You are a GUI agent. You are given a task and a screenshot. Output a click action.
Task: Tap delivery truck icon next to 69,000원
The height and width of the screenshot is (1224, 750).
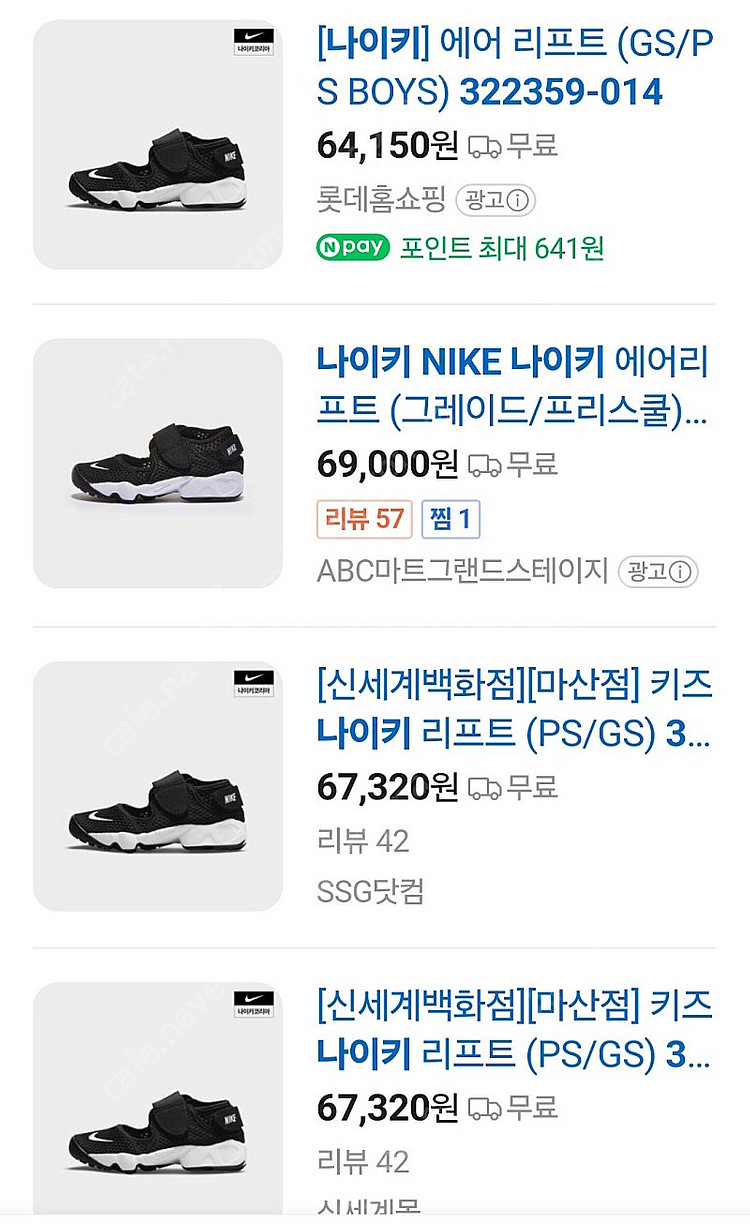point(484,465)
